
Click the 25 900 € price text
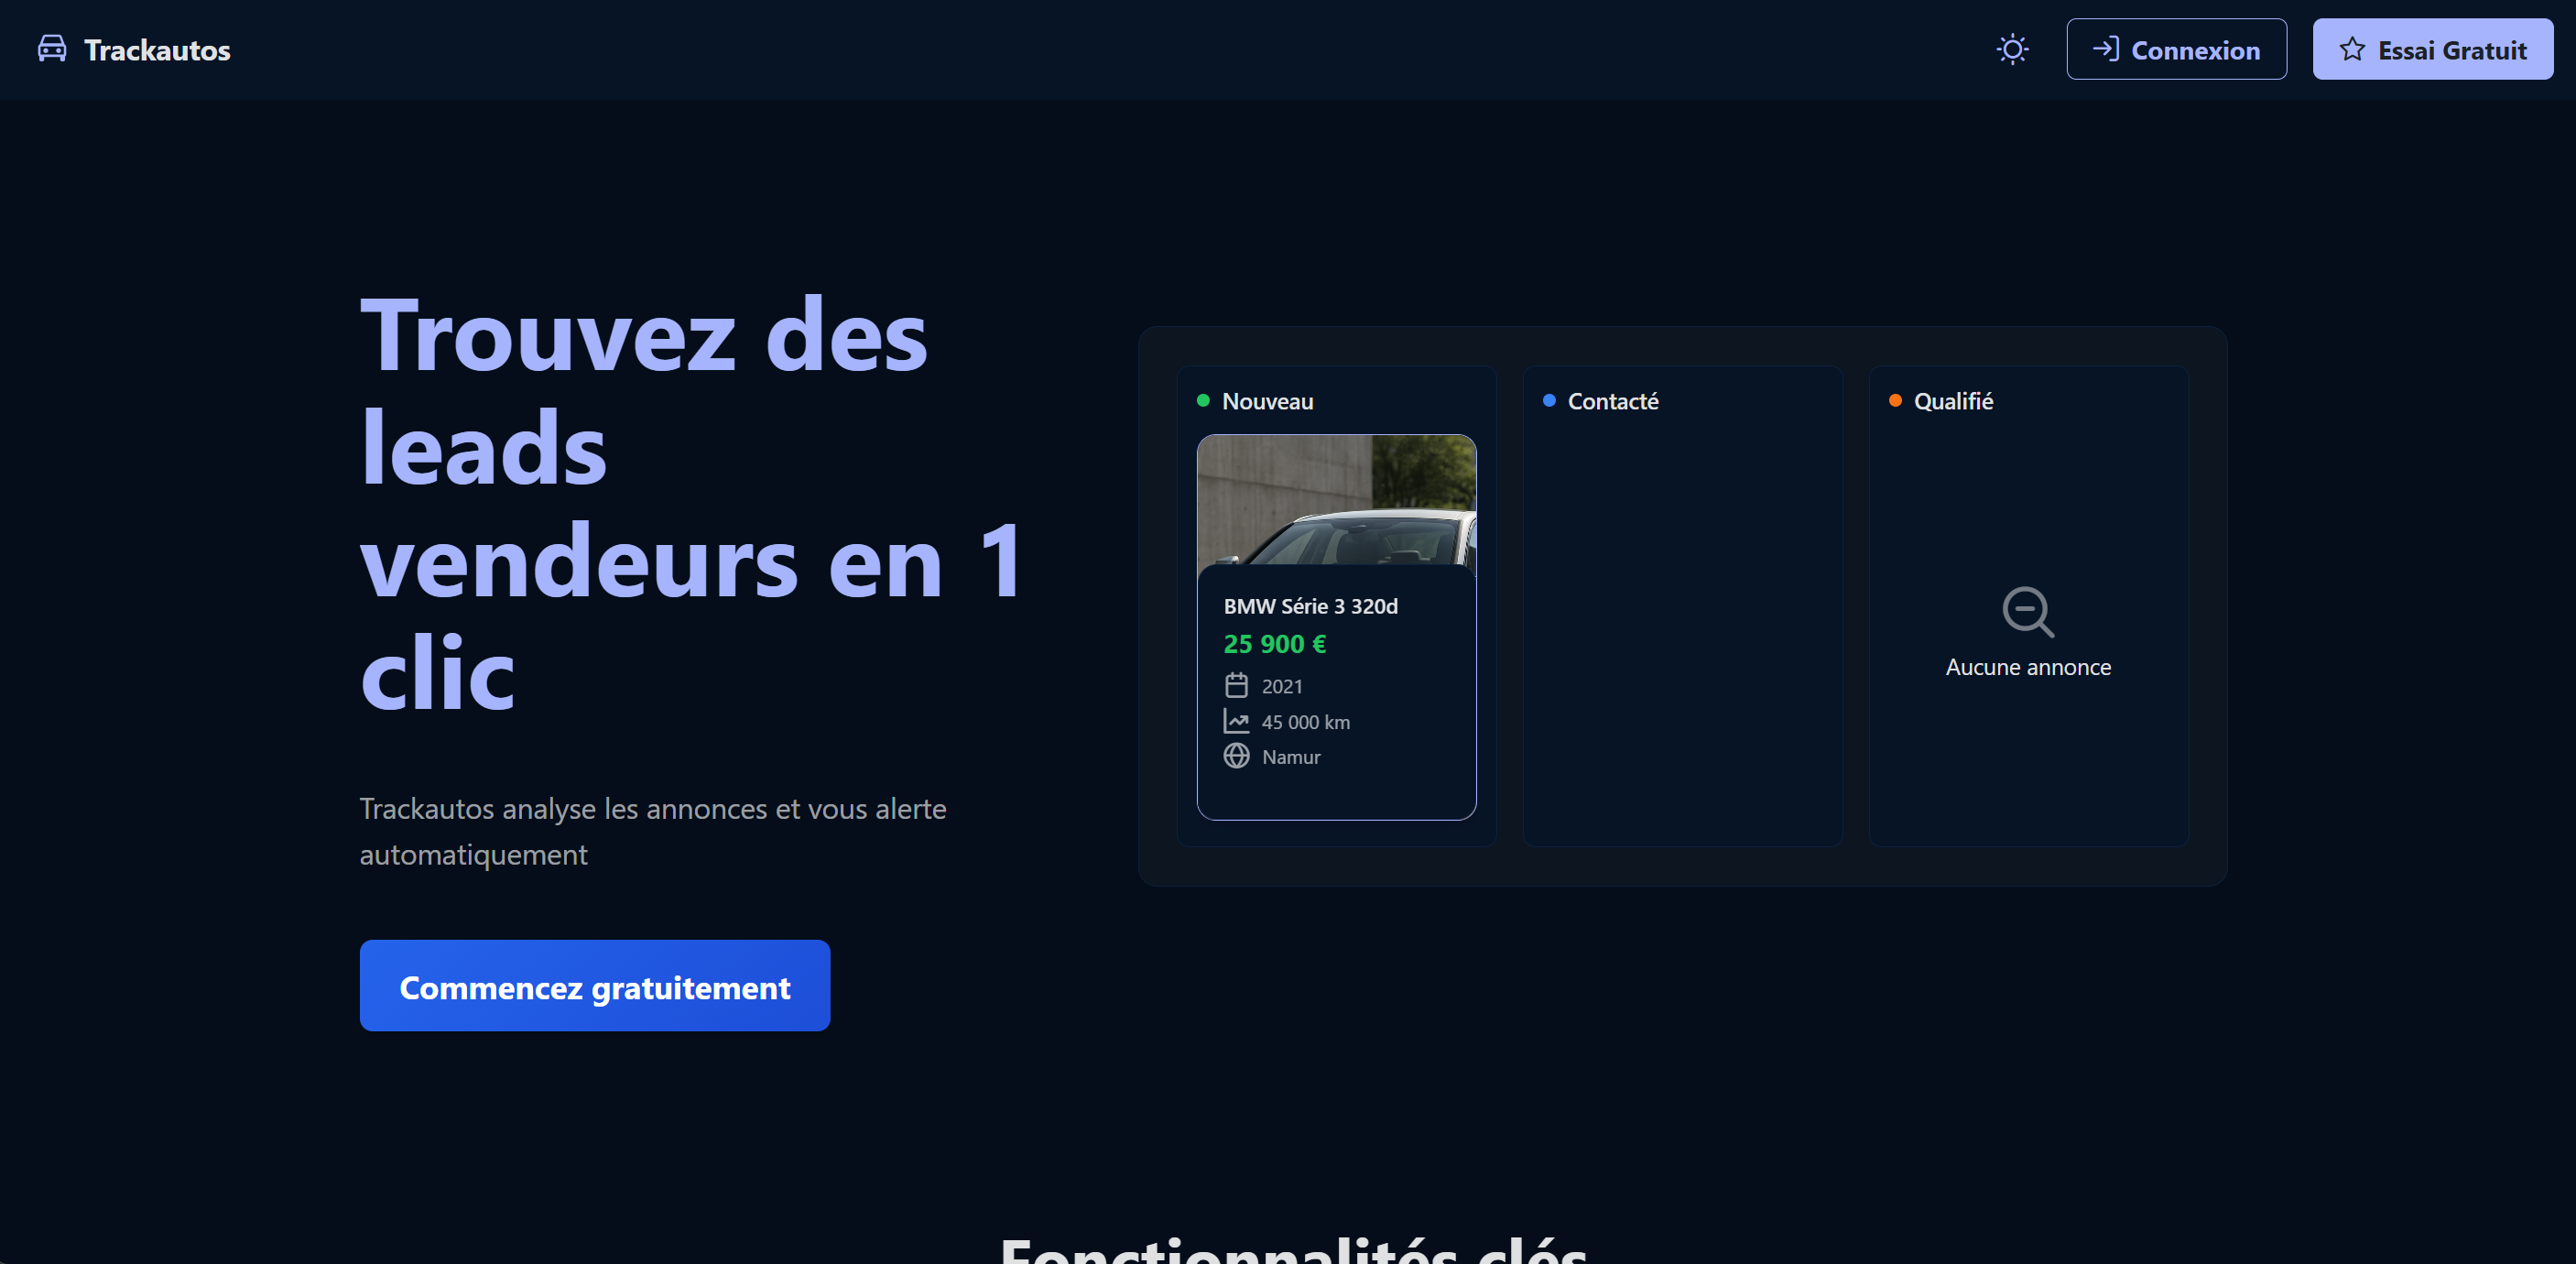[x=1274, y=644]
